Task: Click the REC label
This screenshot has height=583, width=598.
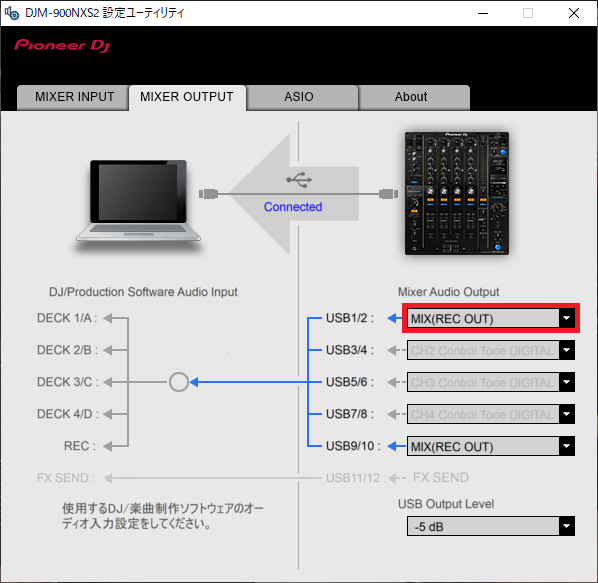Action: 80,446
